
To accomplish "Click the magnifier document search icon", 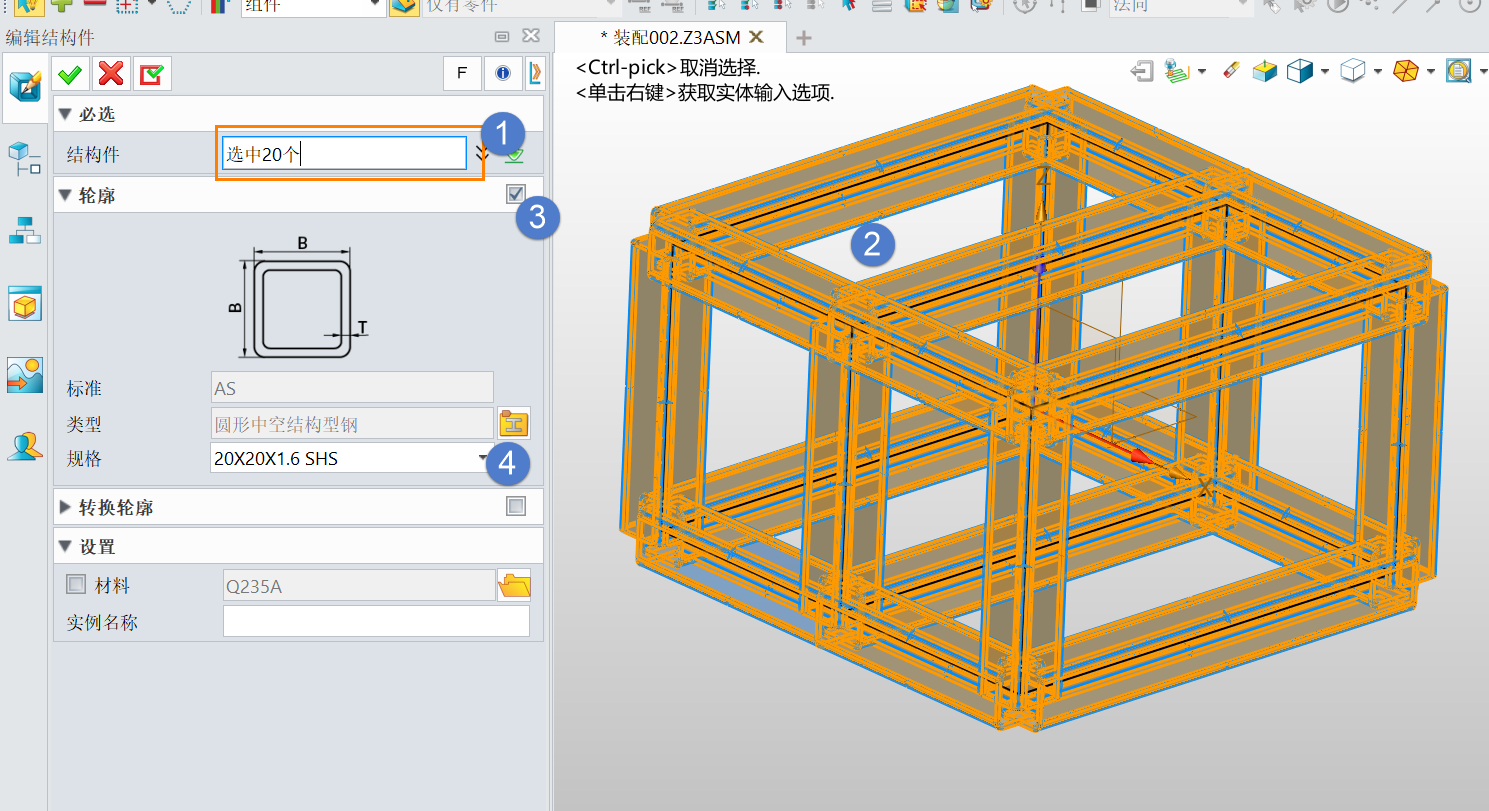I will pos(1460,71).
